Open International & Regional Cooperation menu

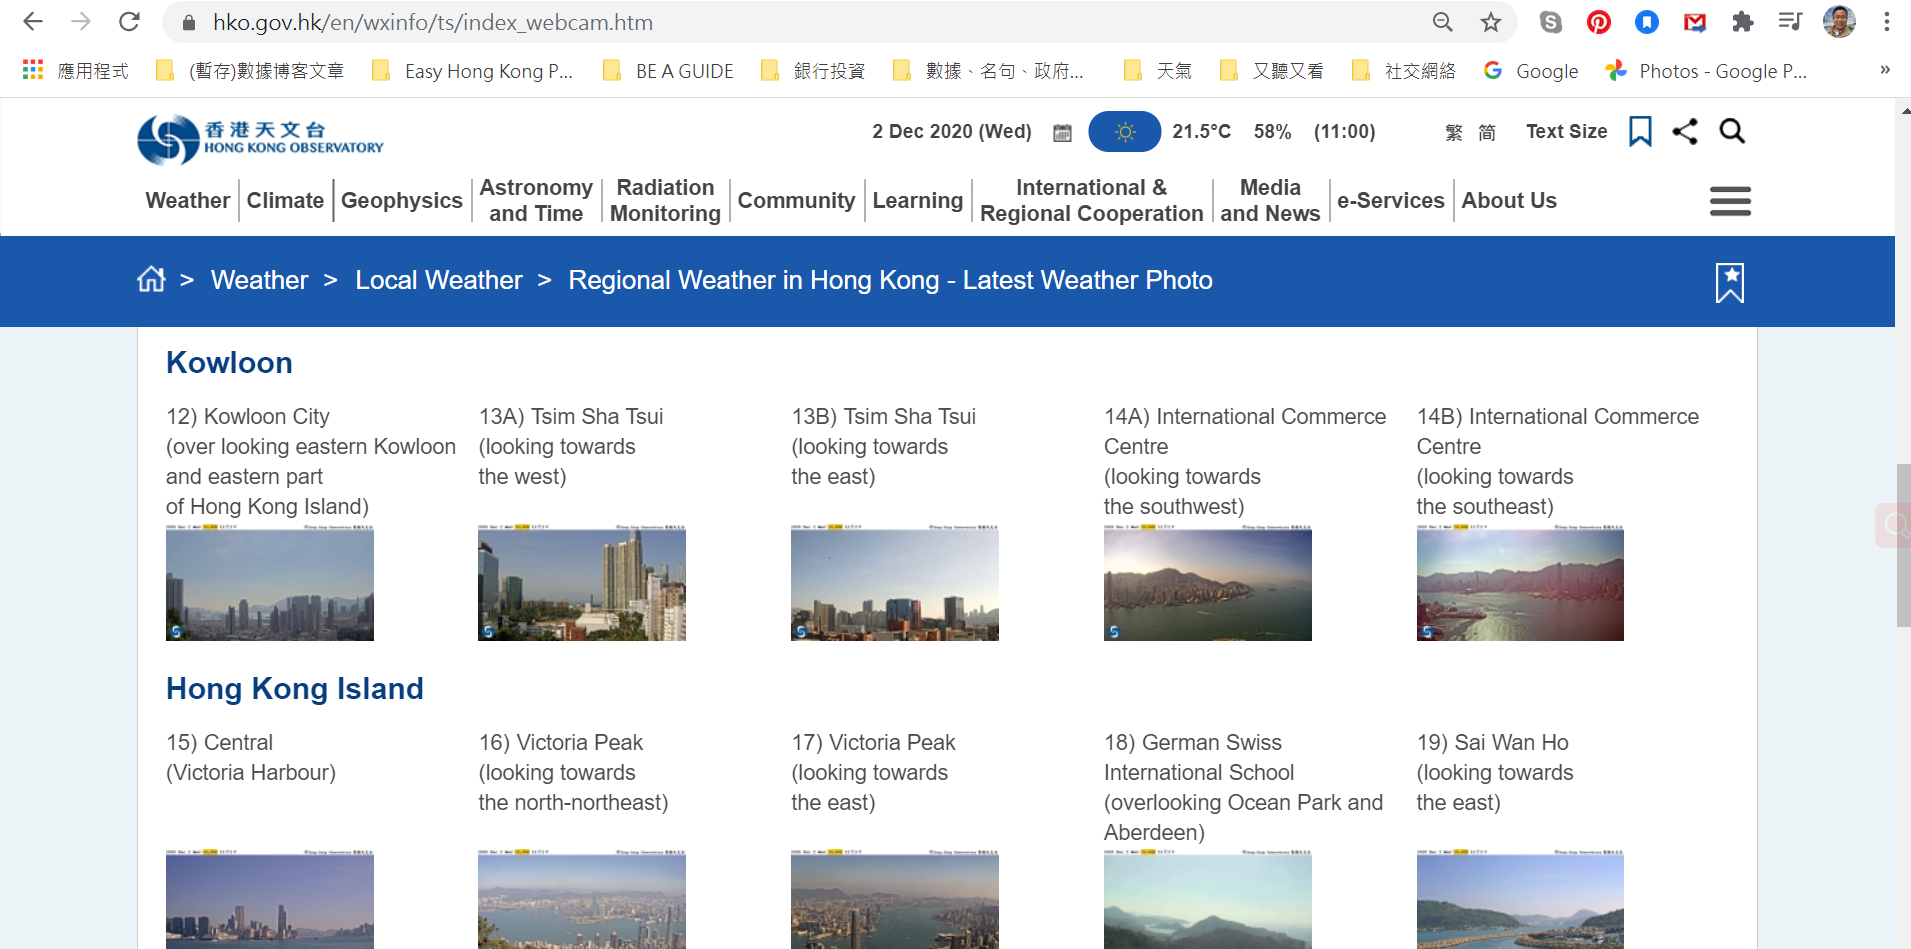click(1092, 200)
